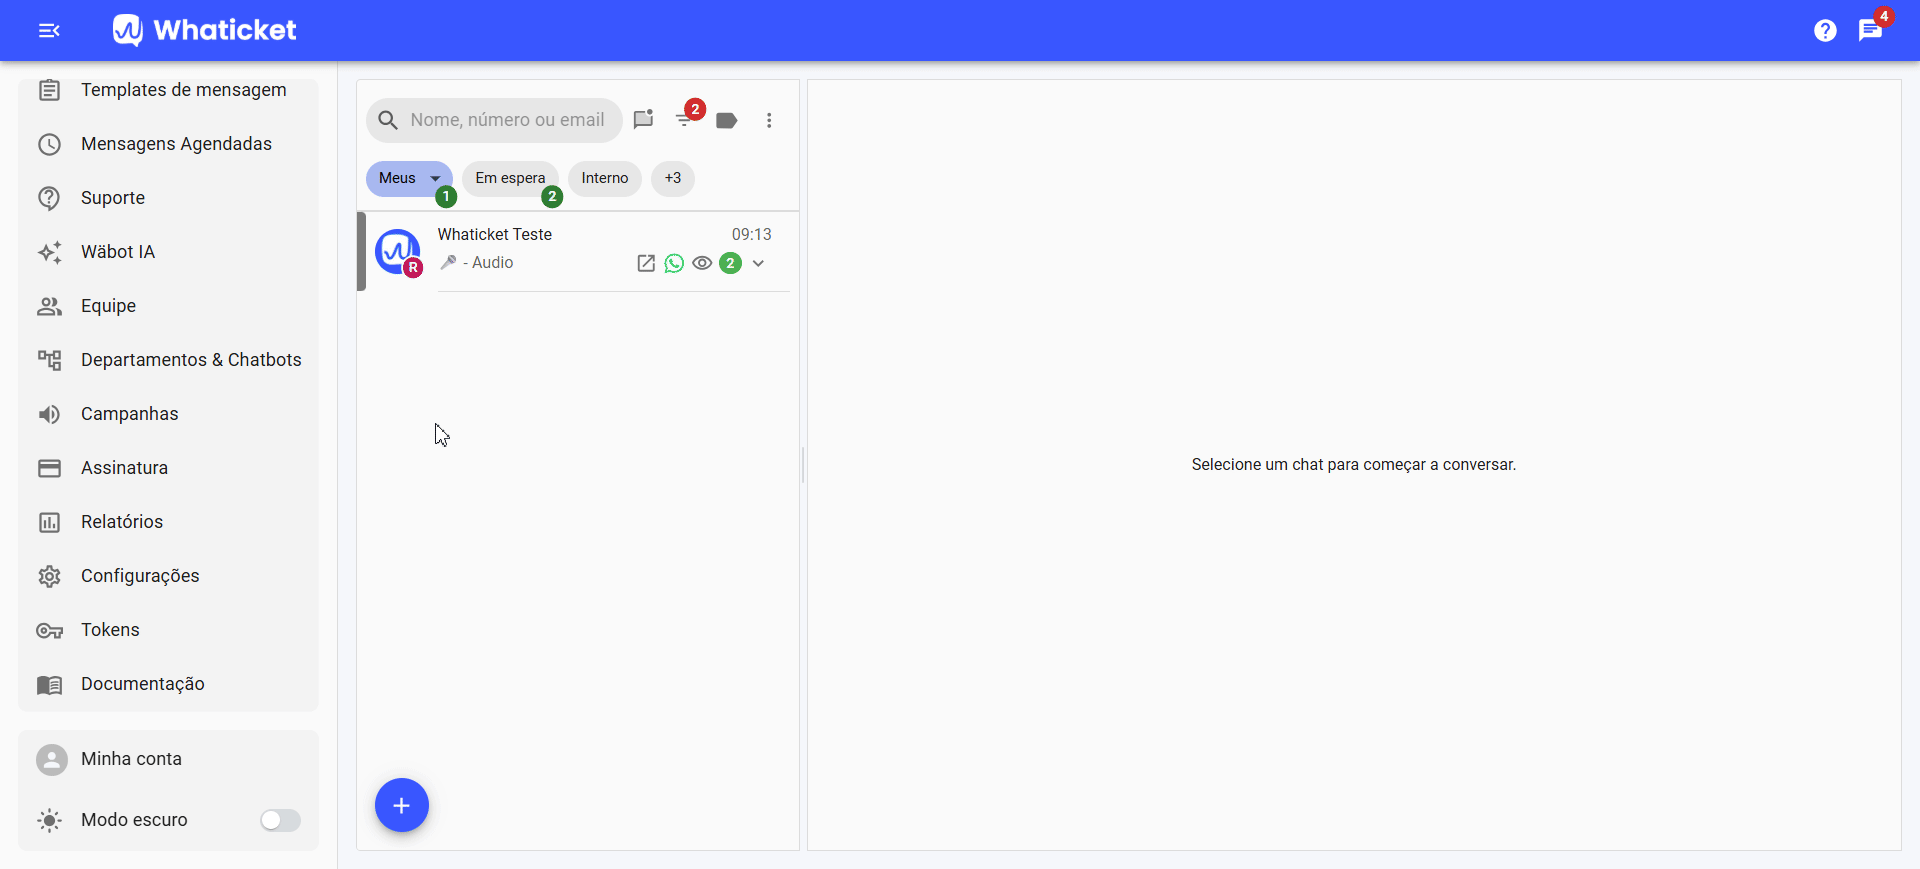
Task: Open the filter list icon
Action: click(685, 120)
